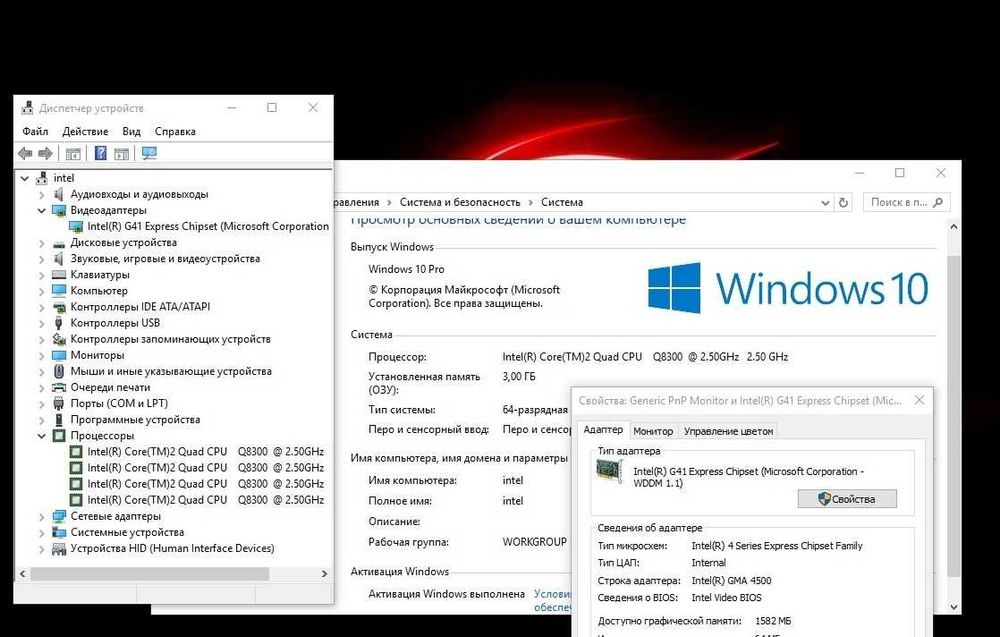Click Device Manager horizontal scrollbar left arrow
Image resolution: width=1000 pixels, height=637 pixels.
coord(22,574)
